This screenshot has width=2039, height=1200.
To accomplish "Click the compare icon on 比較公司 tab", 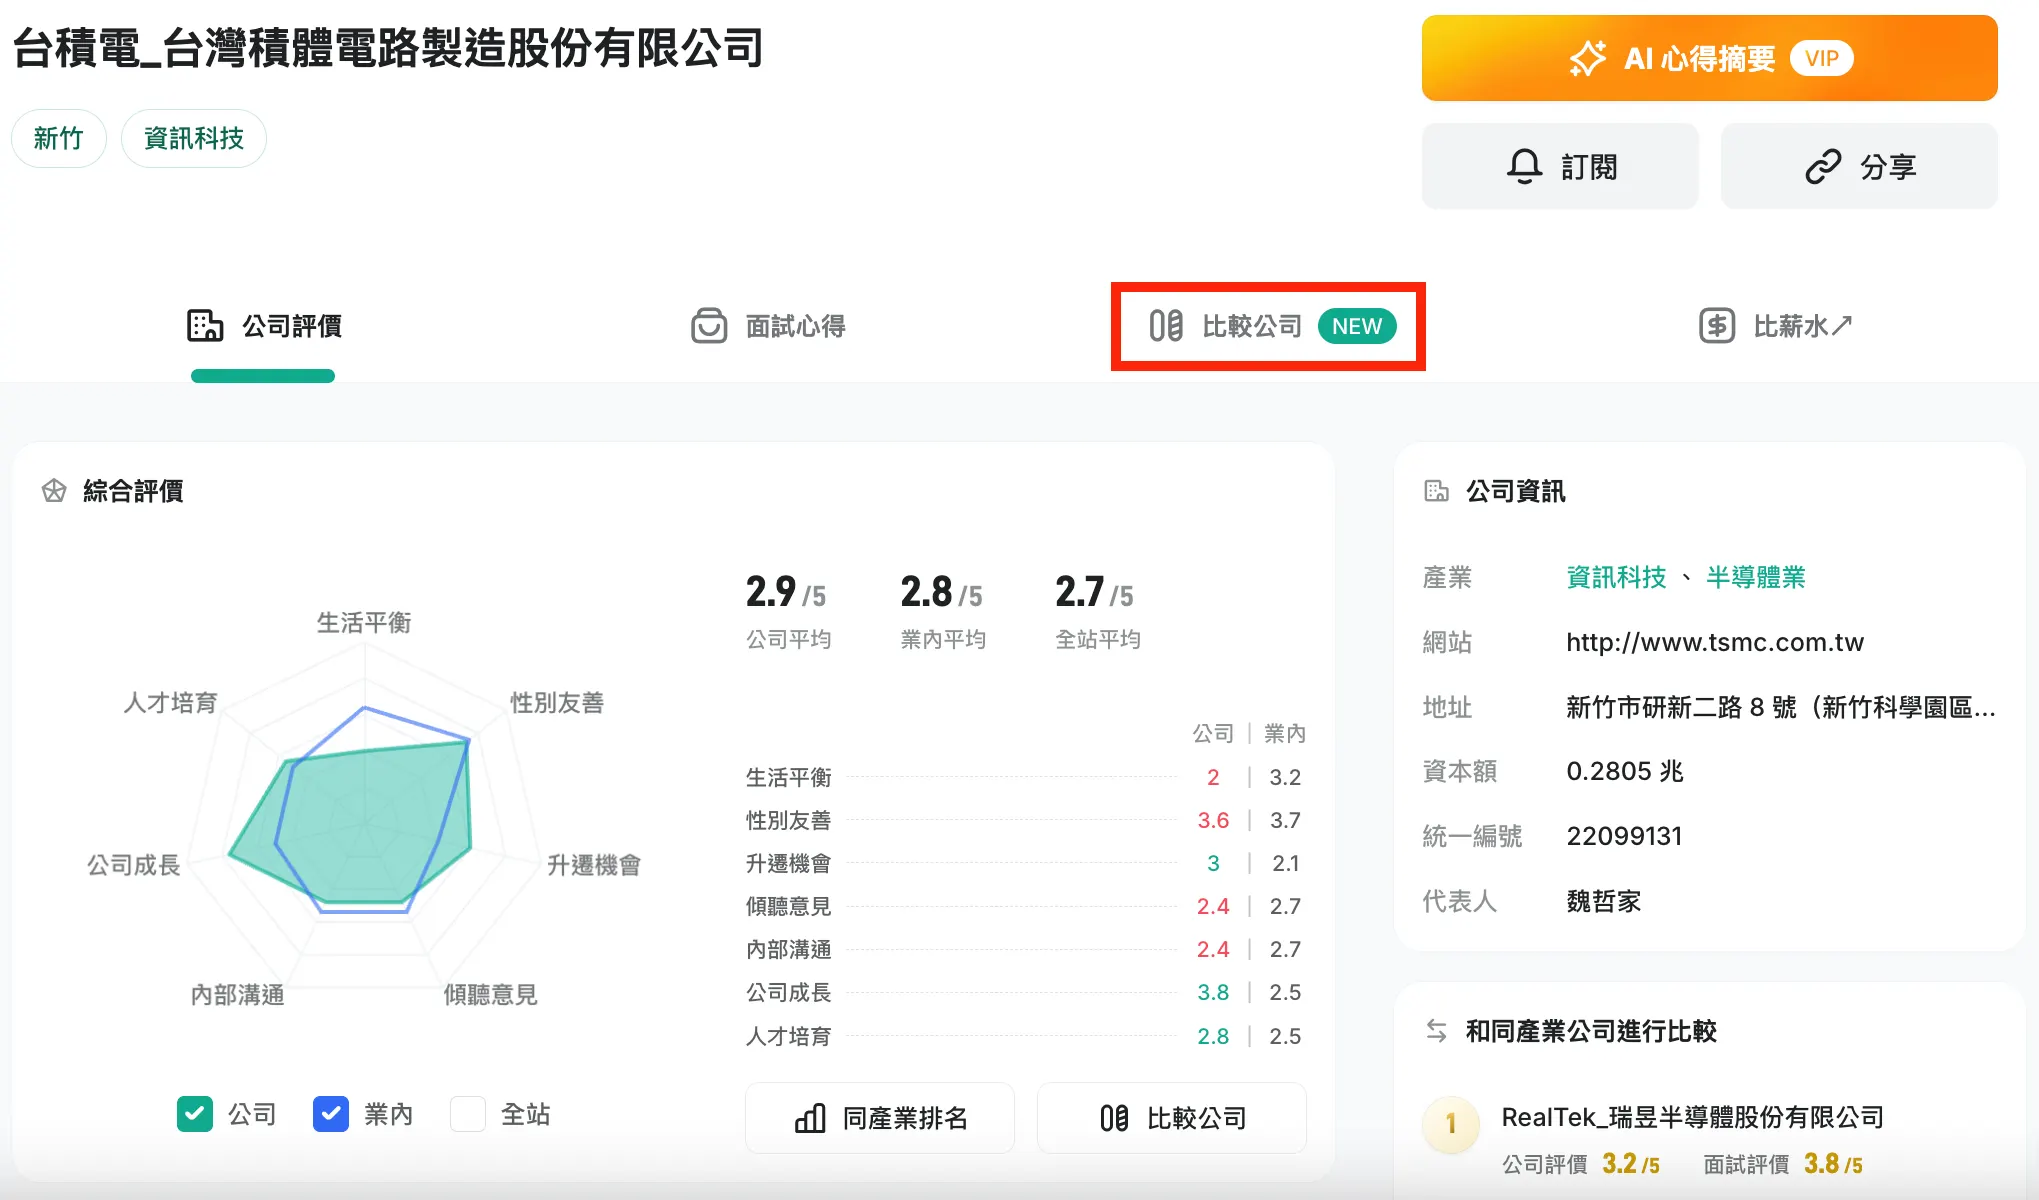I will point(1166,326).
